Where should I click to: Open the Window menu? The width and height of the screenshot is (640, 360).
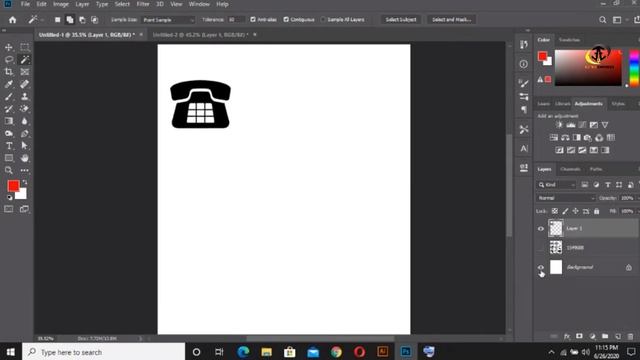click(199, 4)
